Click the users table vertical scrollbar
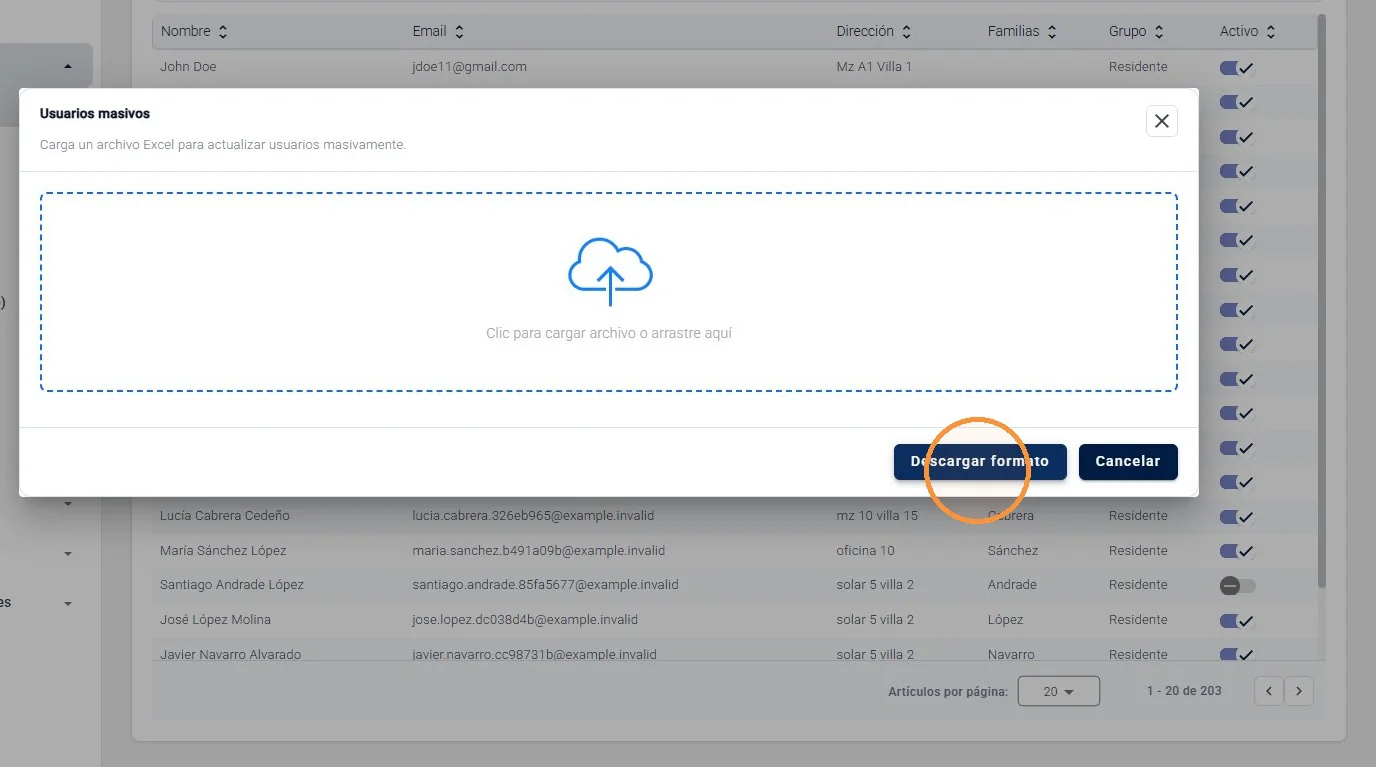Image resolution: width=1376 pixels, height=767 pixels. [1322, 300]
